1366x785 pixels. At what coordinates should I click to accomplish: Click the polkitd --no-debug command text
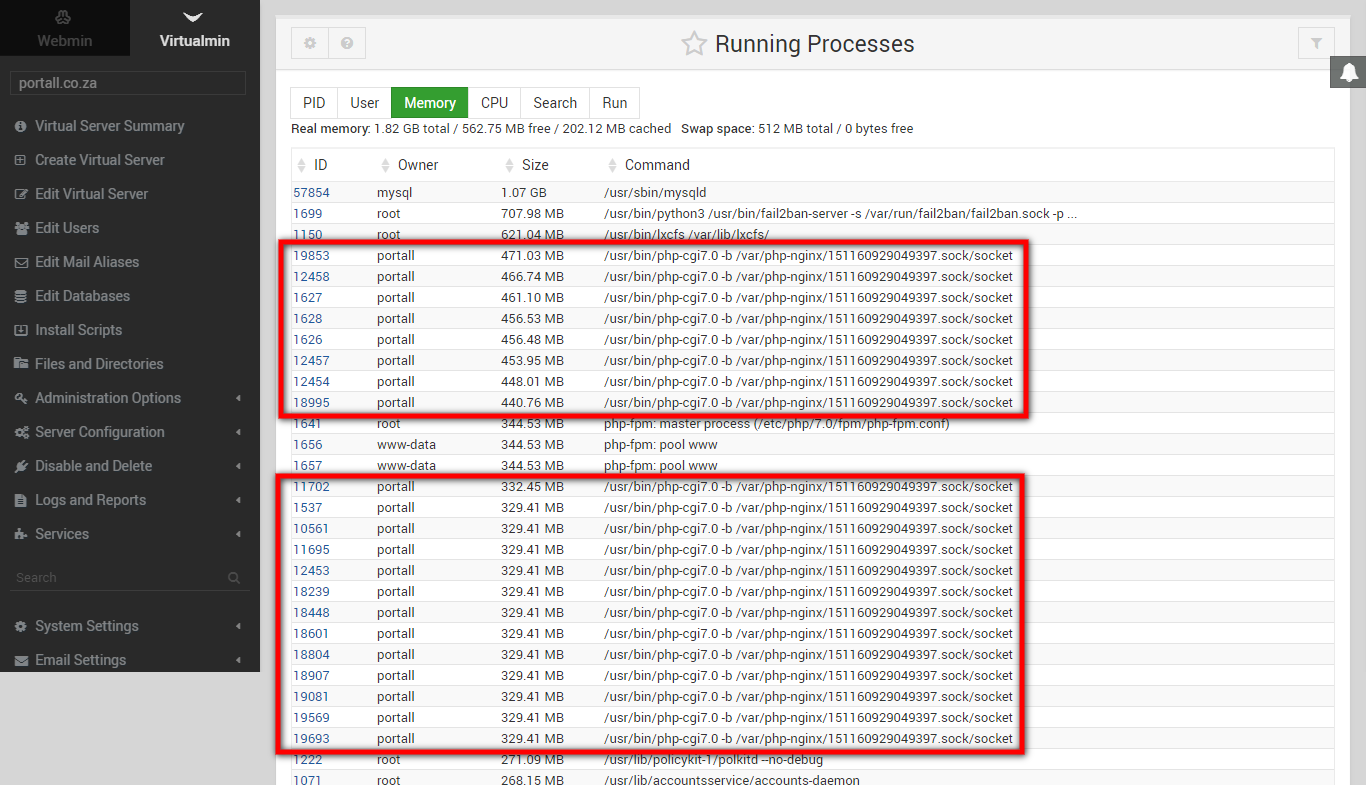pos(713,759)
